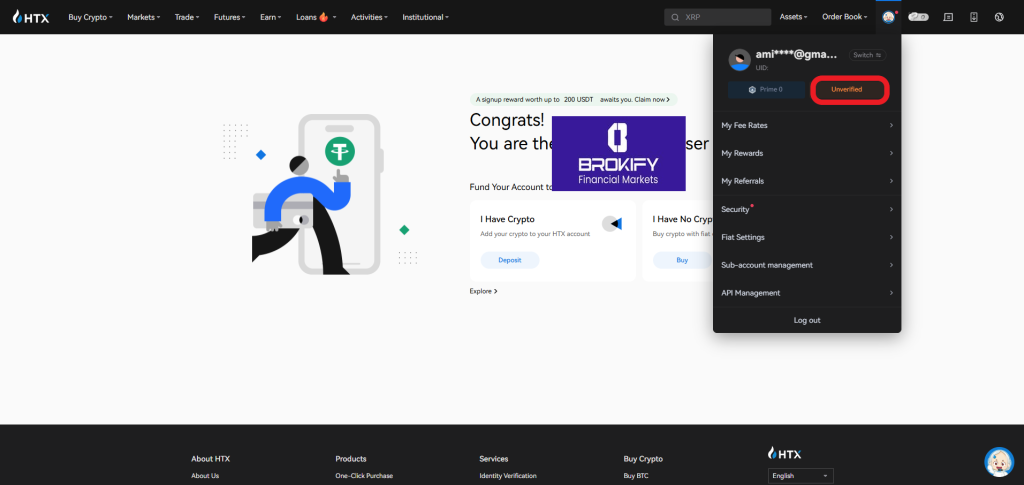This screenshot has width=1024, height=485.
Task: Click the HTX logo in the header
Action: [x=30, y=17]
